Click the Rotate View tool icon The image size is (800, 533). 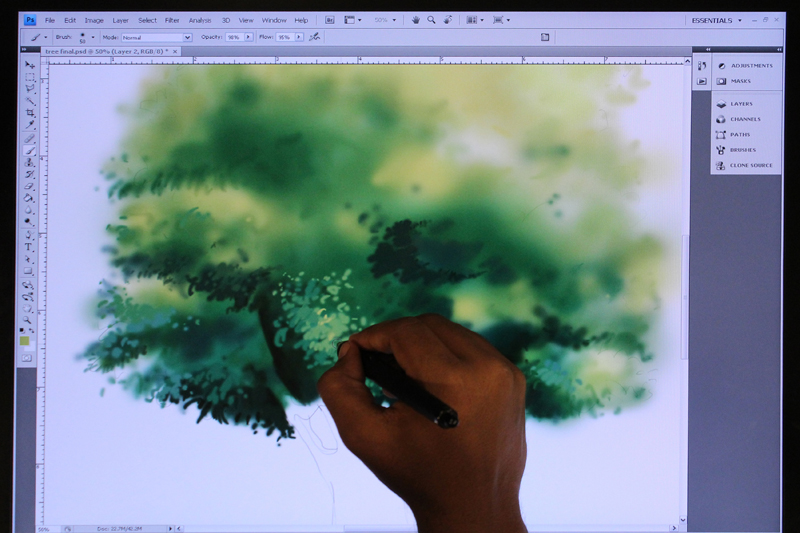point(448,20)
